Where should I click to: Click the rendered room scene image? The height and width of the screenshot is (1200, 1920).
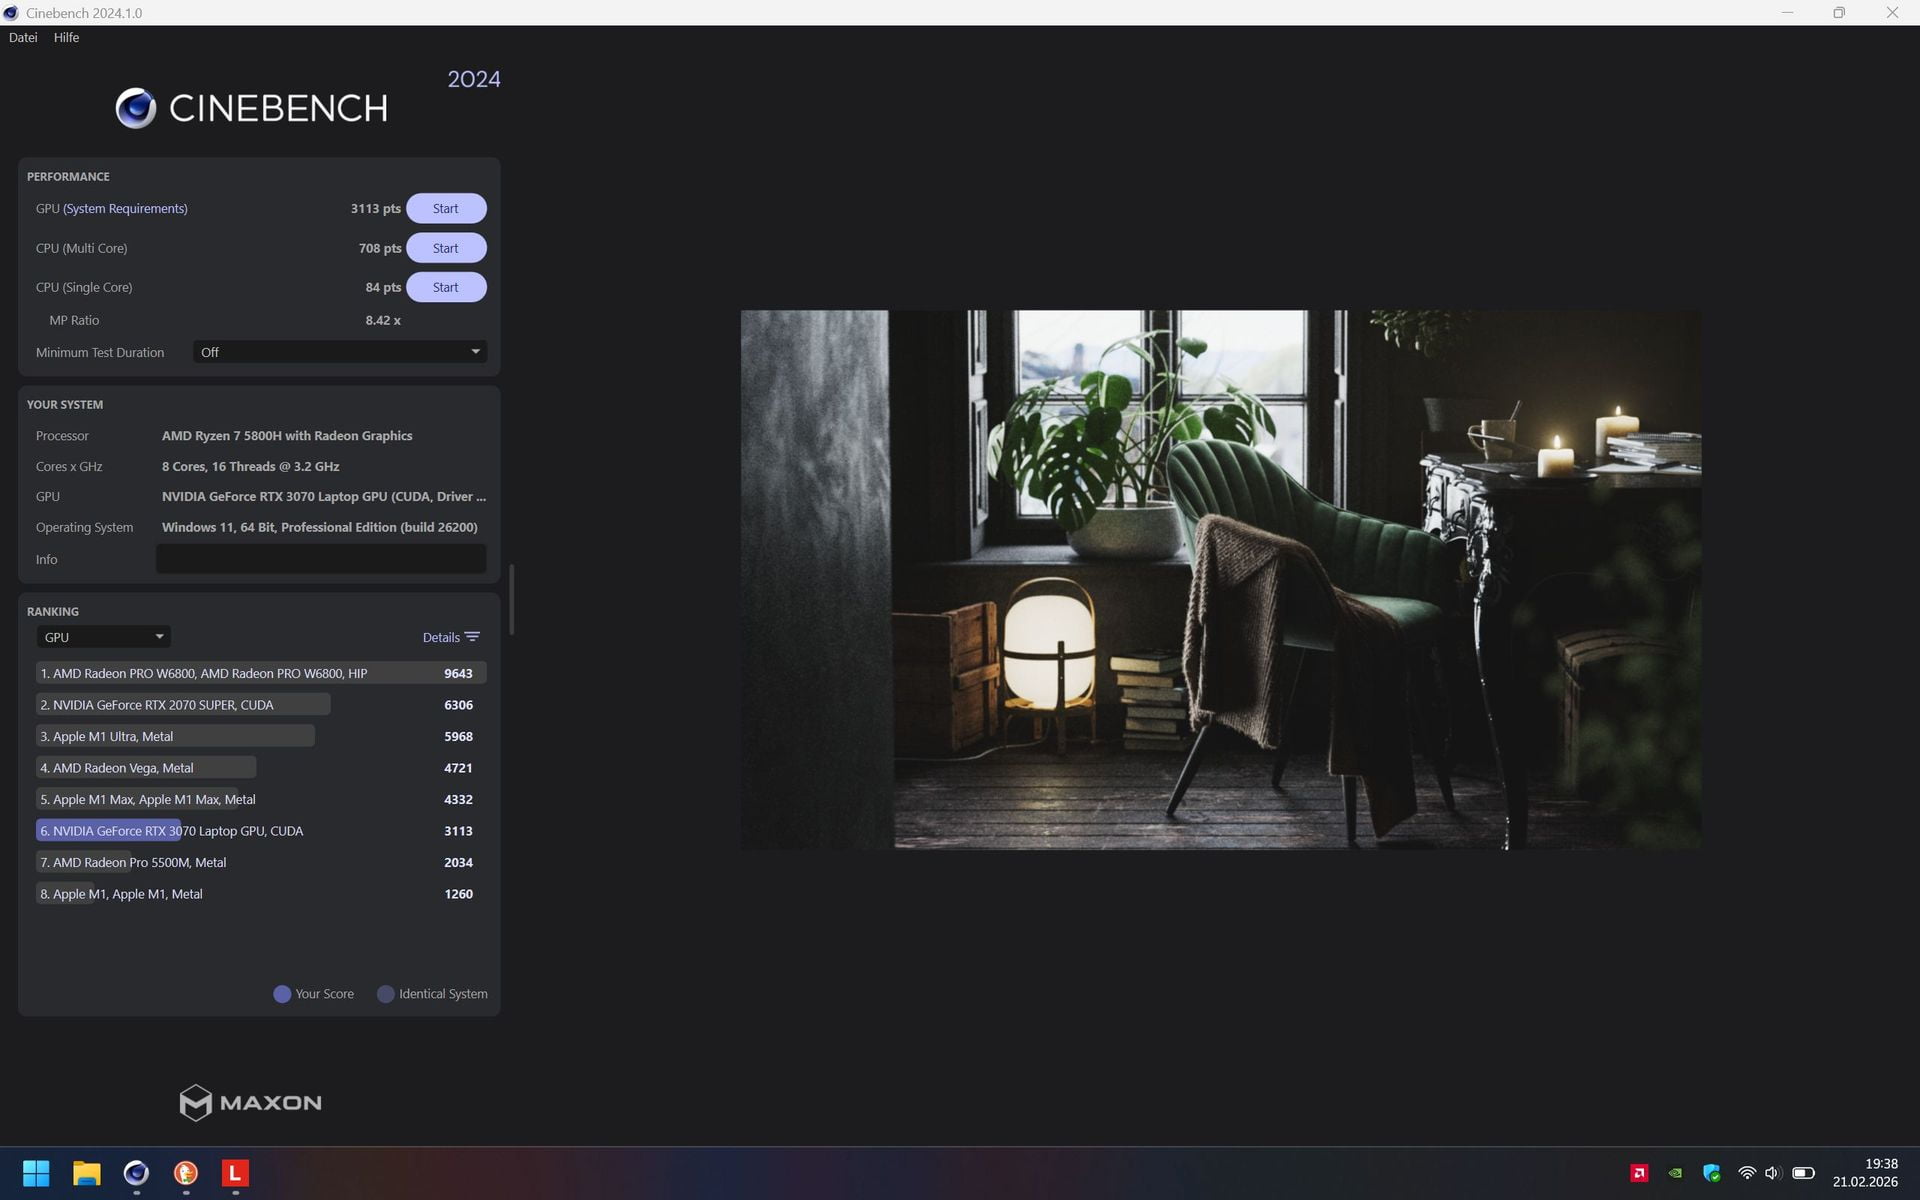pos(1221,580)
